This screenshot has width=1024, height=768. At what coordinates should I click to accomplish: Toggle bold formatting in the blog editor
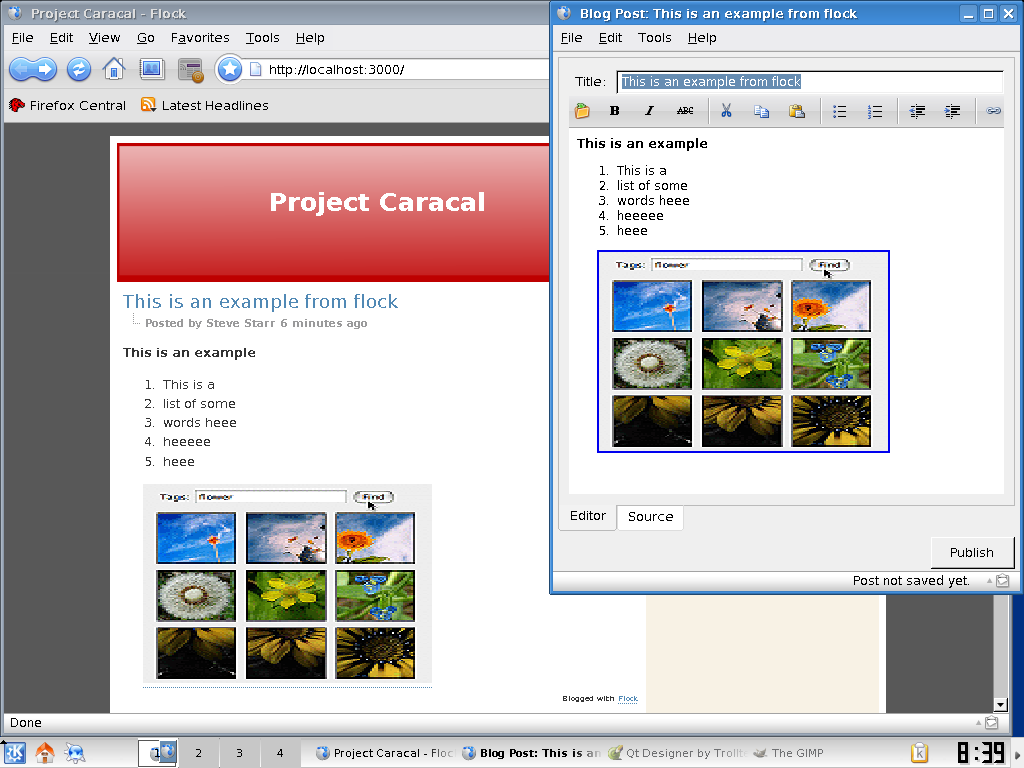click(614, 111)
